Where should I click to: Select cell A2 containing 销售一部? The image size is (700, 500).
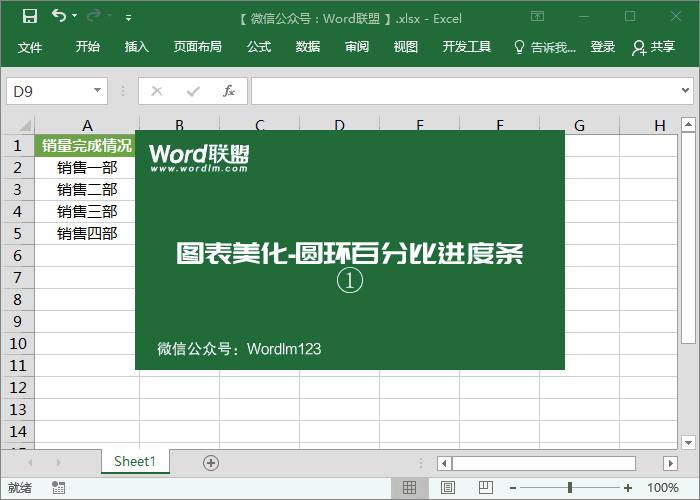point(87,167)
